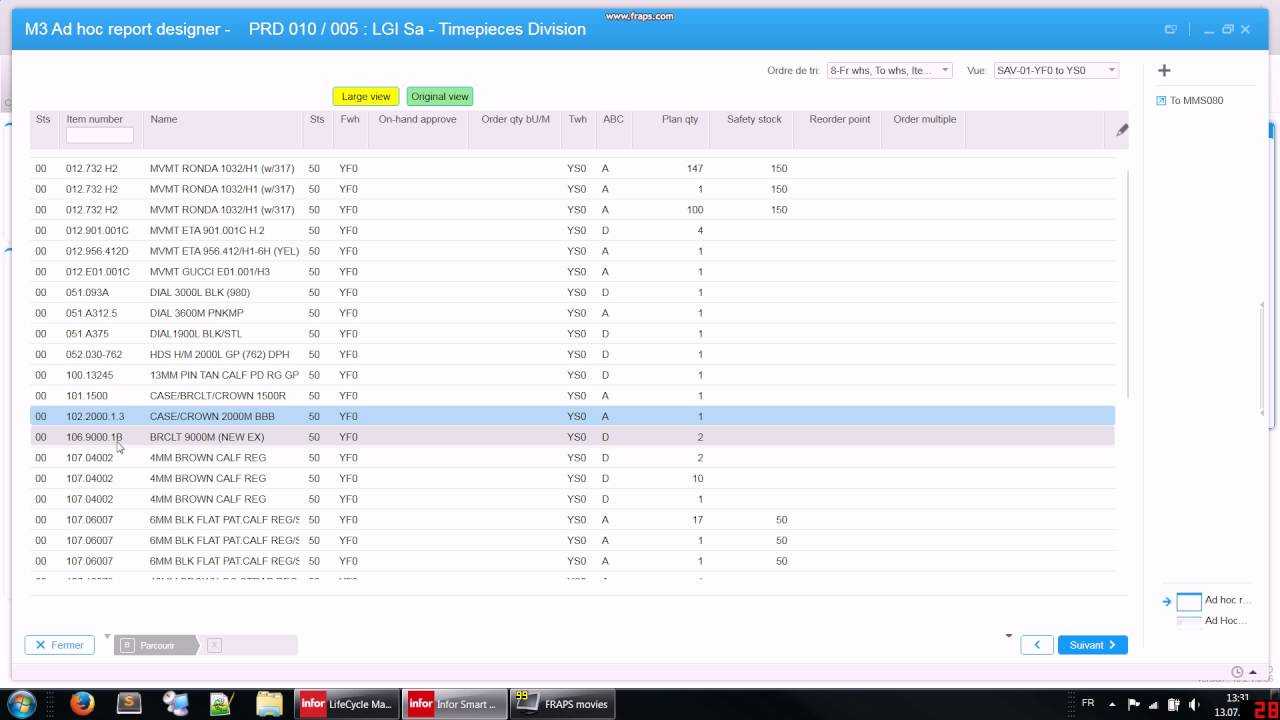Select row MVMT ETA 956.412/H1-6H (YEL)
The width and height of the screenshot is (1280, 720).
coord(572,251)
